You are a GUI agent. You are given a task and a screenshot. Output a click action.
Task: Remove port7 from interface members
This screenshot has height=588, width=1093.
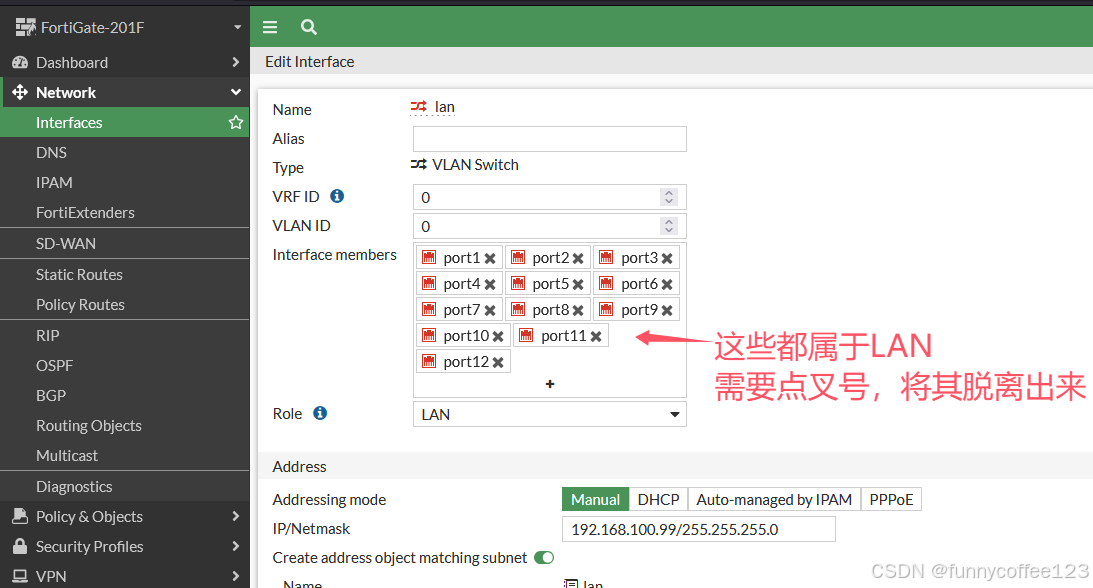pyautogui.click(x=490, y=310)
